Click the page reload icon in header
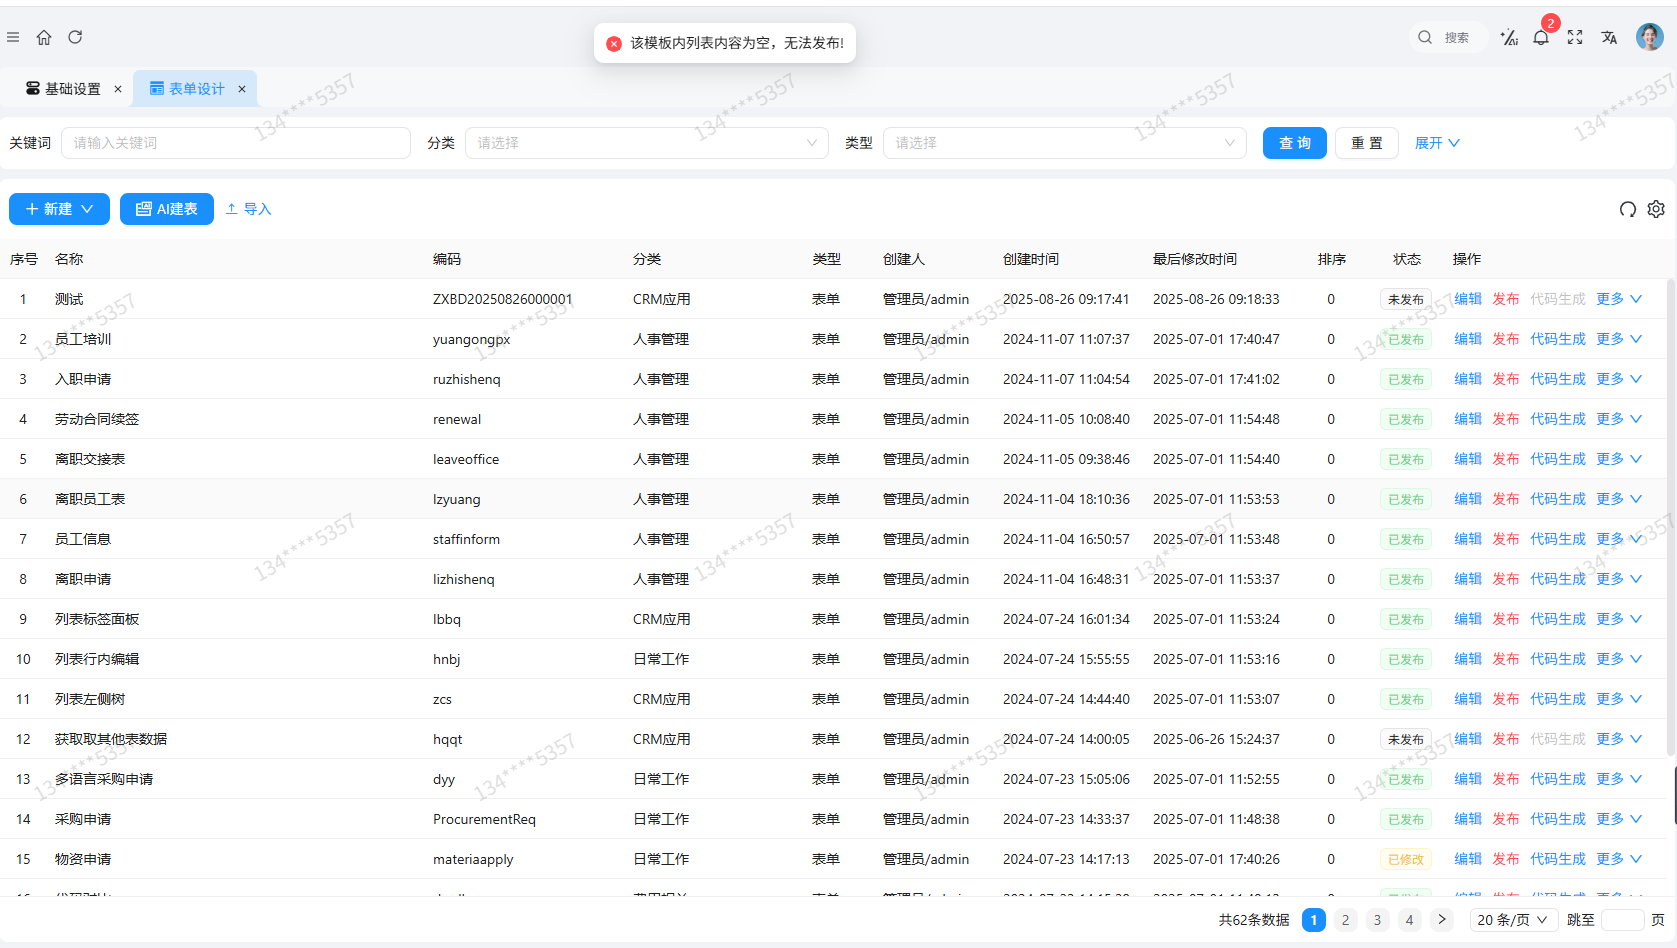 [x=75, y=37]
